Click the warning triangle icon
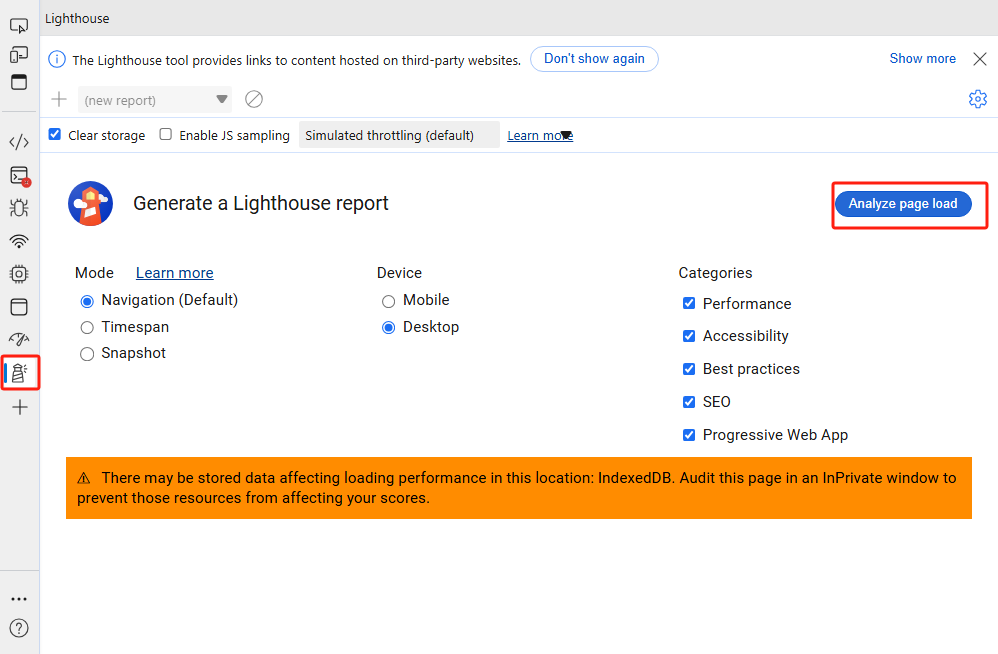 (83, 478)
